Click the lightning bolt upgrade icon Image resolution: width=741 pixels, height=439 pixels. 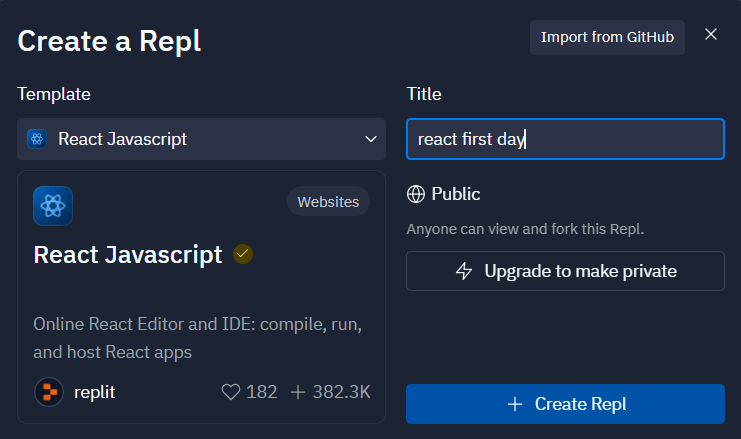[x=464, y=271]
